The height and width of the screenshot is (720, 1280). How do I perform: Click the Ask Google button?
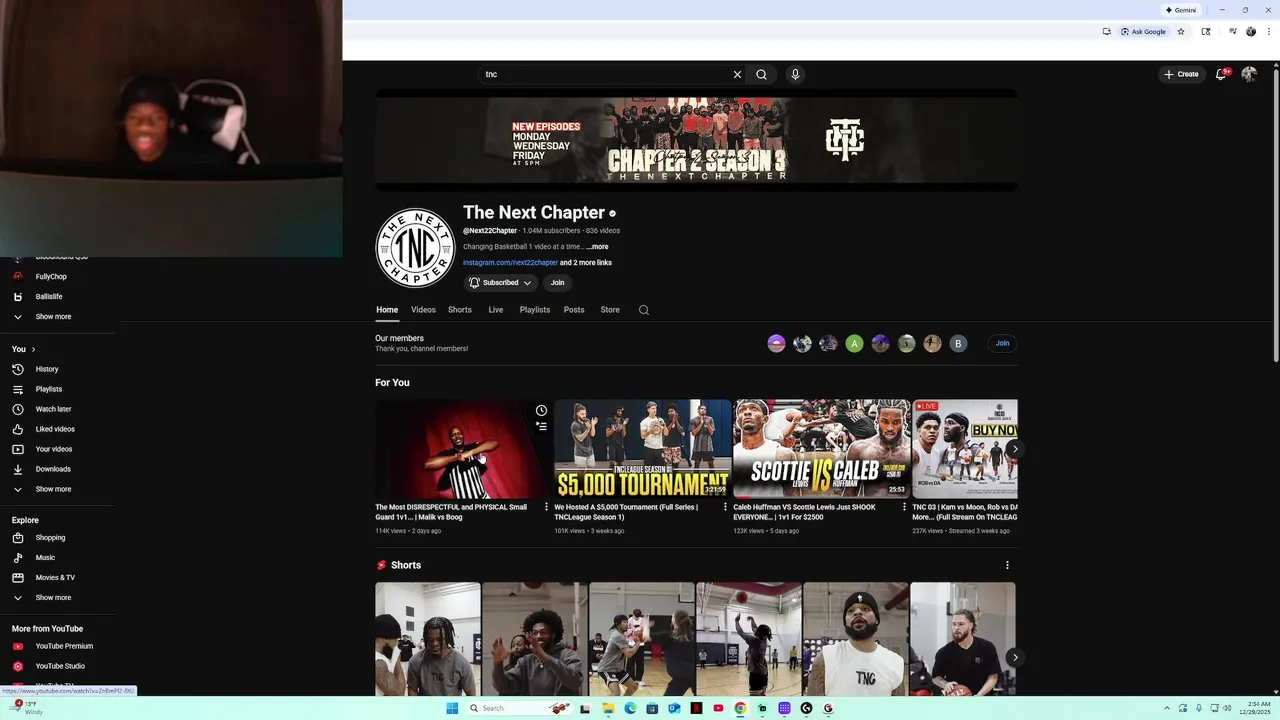tap(1143, 31)
